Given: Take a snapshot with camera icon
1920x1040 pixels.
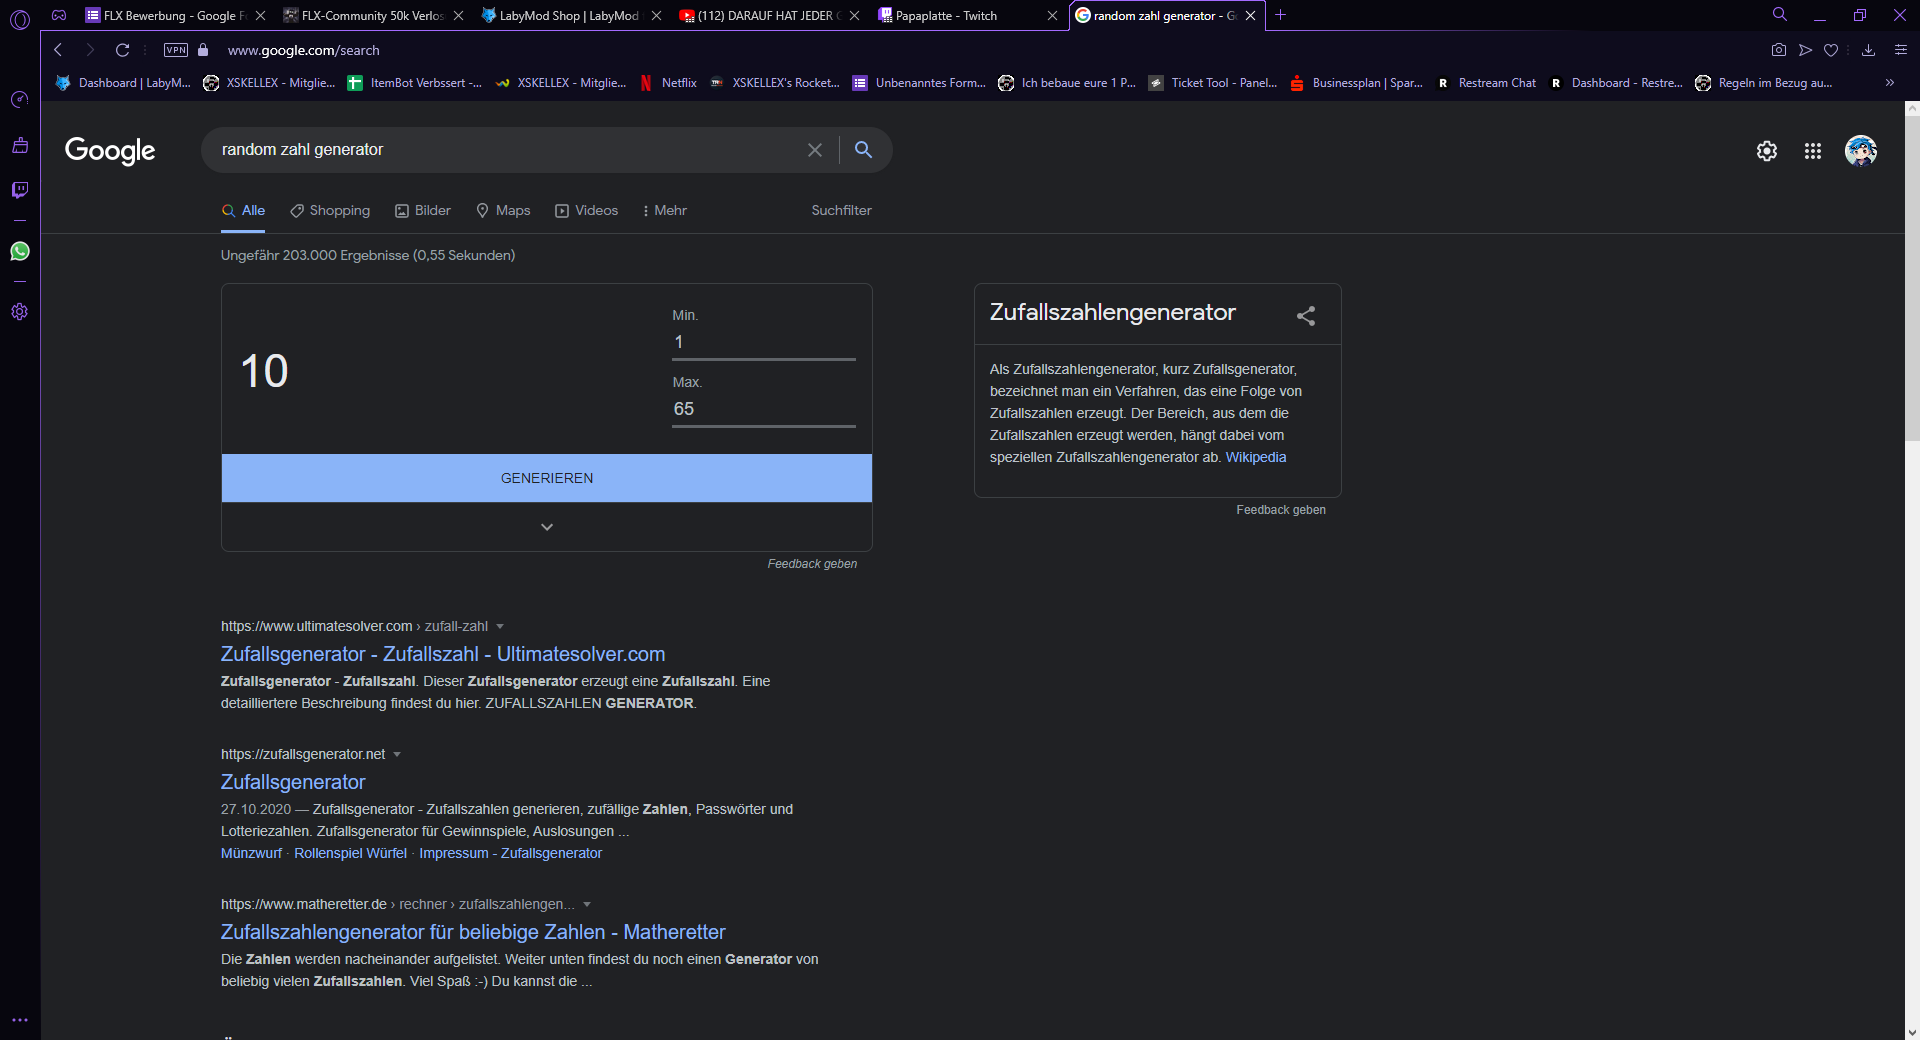Looking at the screenshot, I should 1779,50.
